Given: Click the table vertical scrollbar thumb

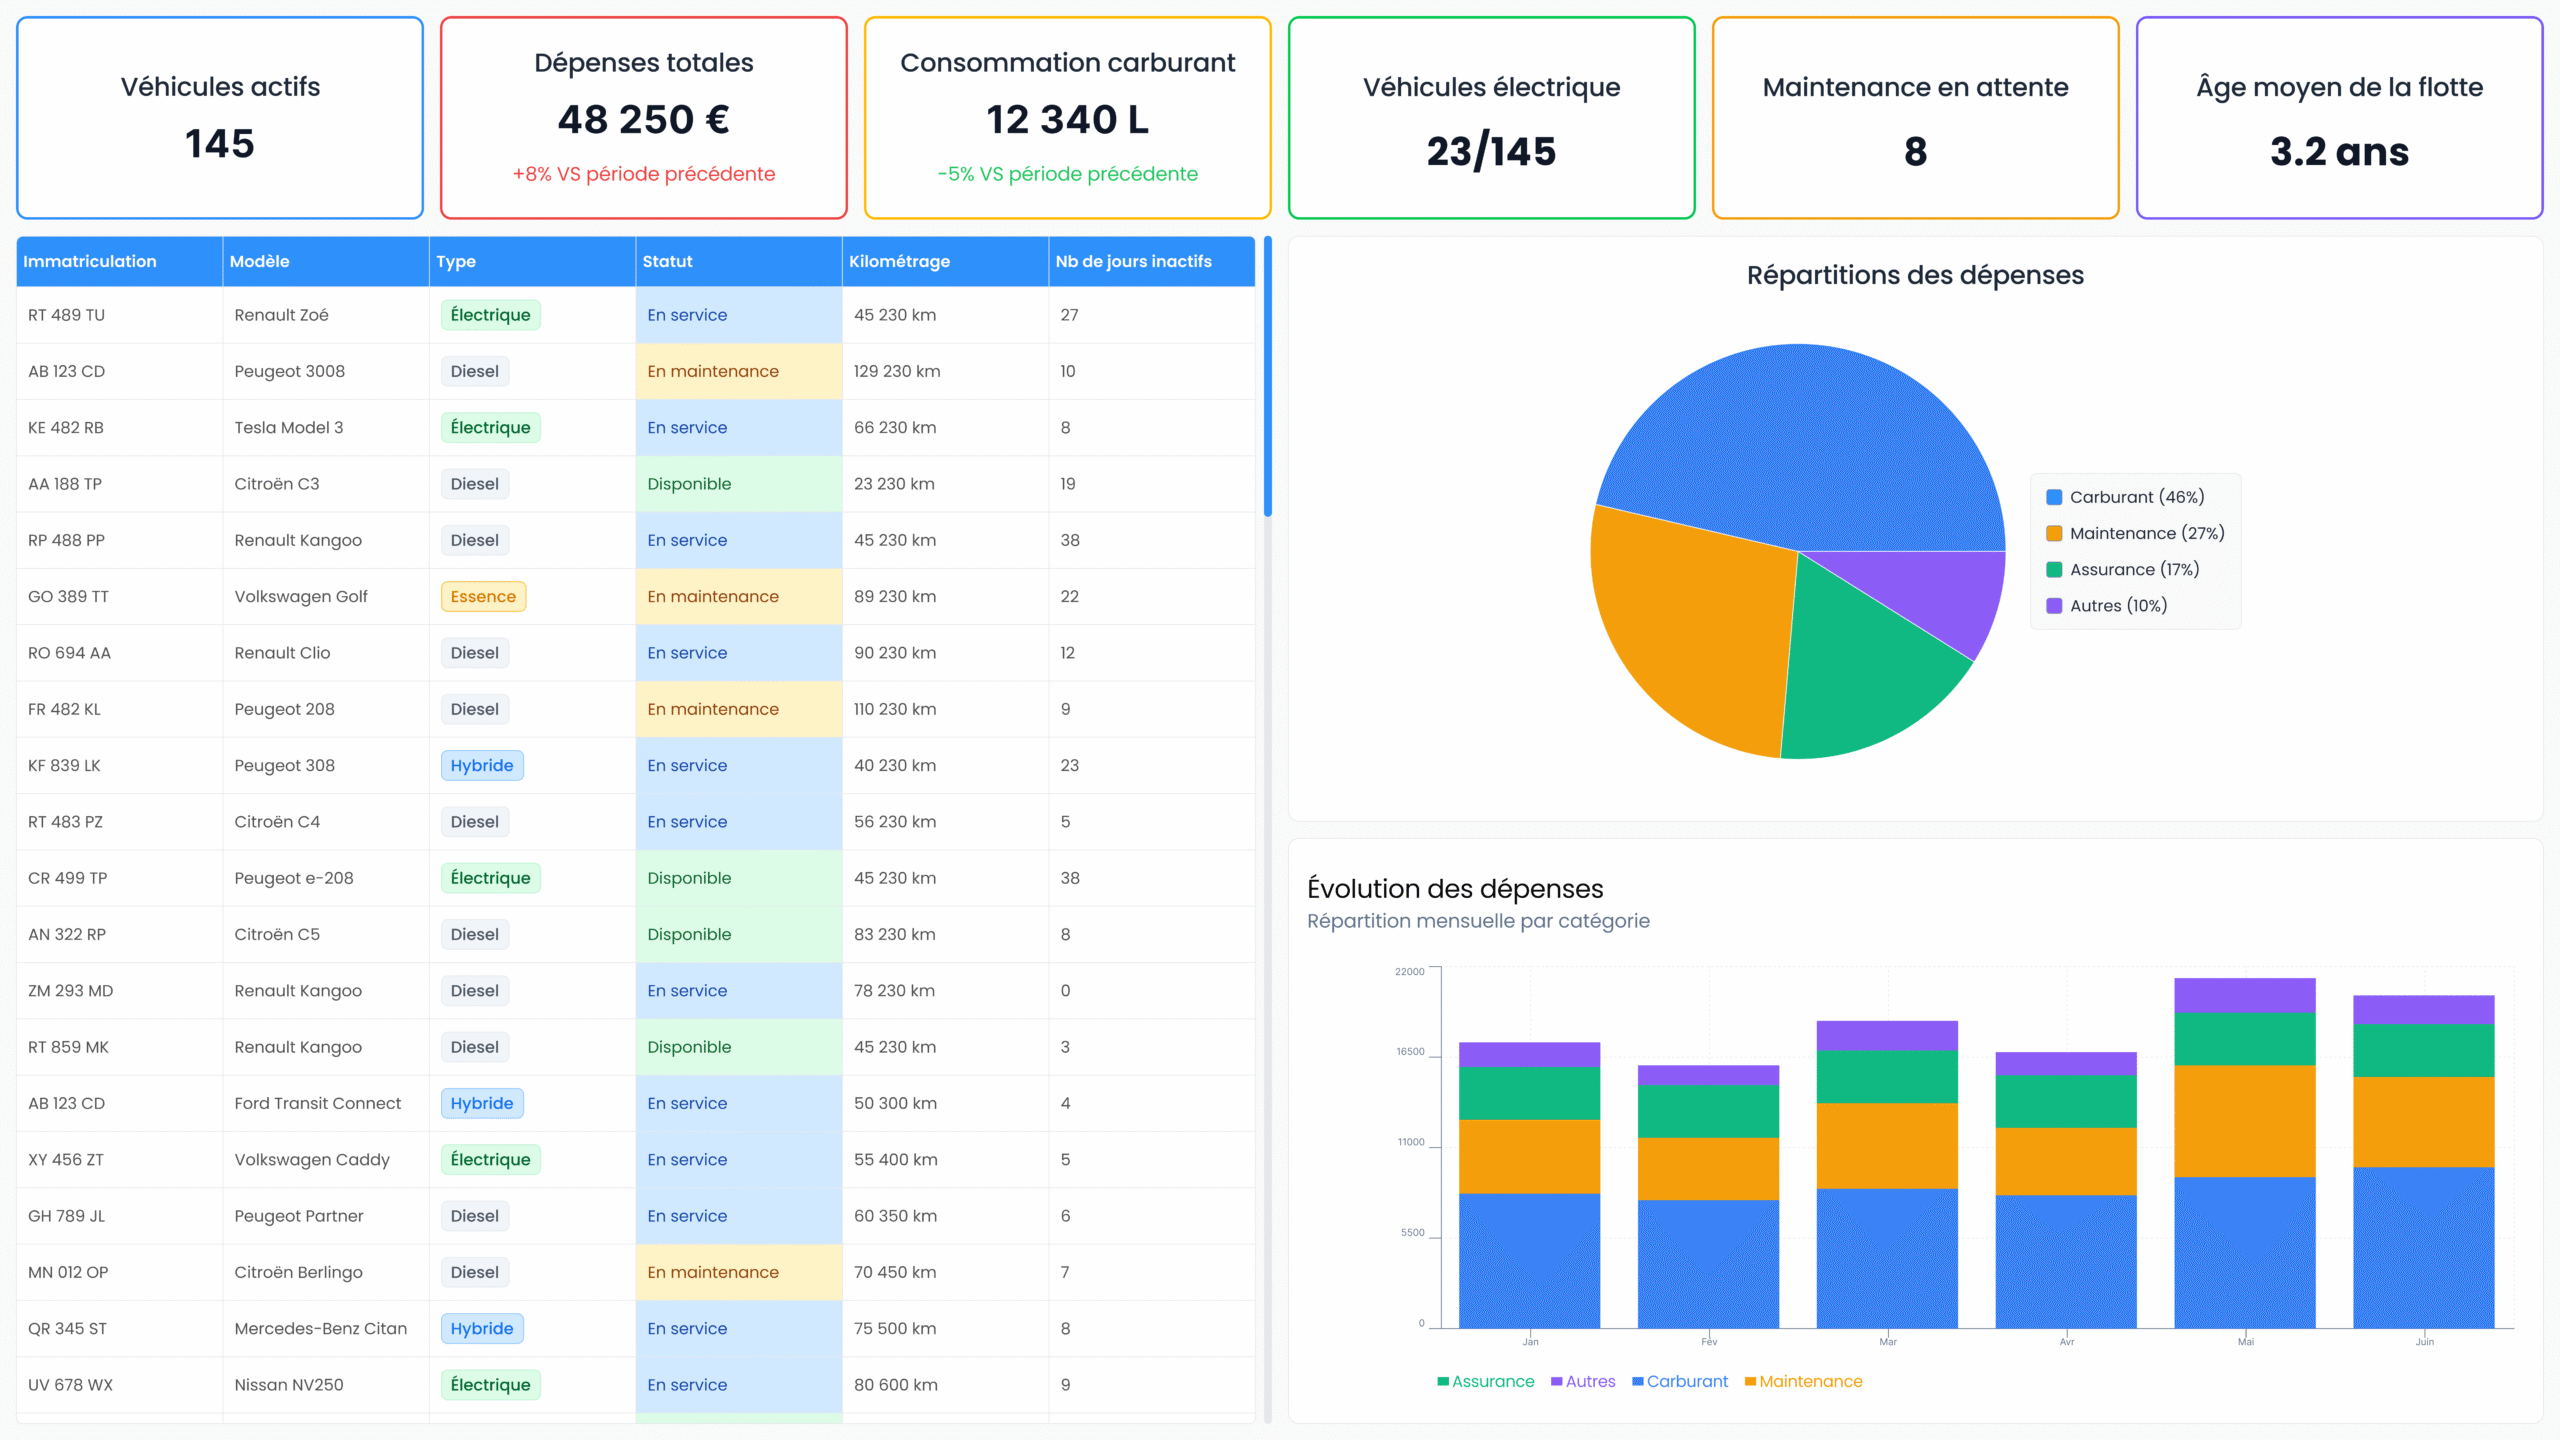Looking at the screenshot, I should click(1268, 376).
